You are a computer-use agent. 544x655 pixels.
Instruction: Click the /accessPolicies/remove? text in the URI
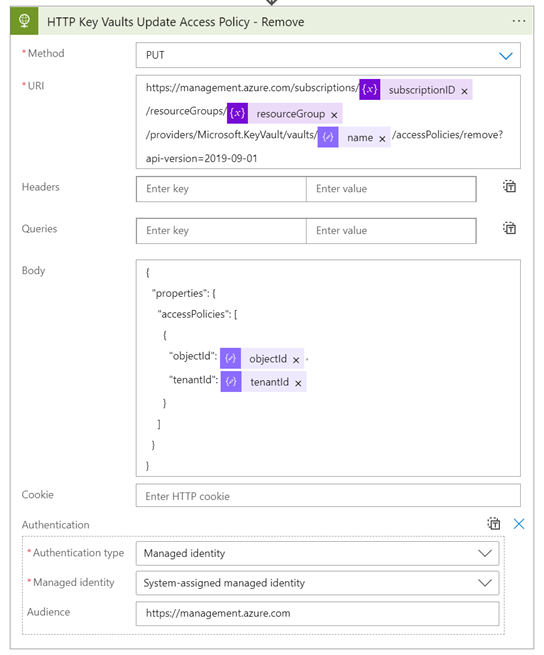tap(447, 135)
